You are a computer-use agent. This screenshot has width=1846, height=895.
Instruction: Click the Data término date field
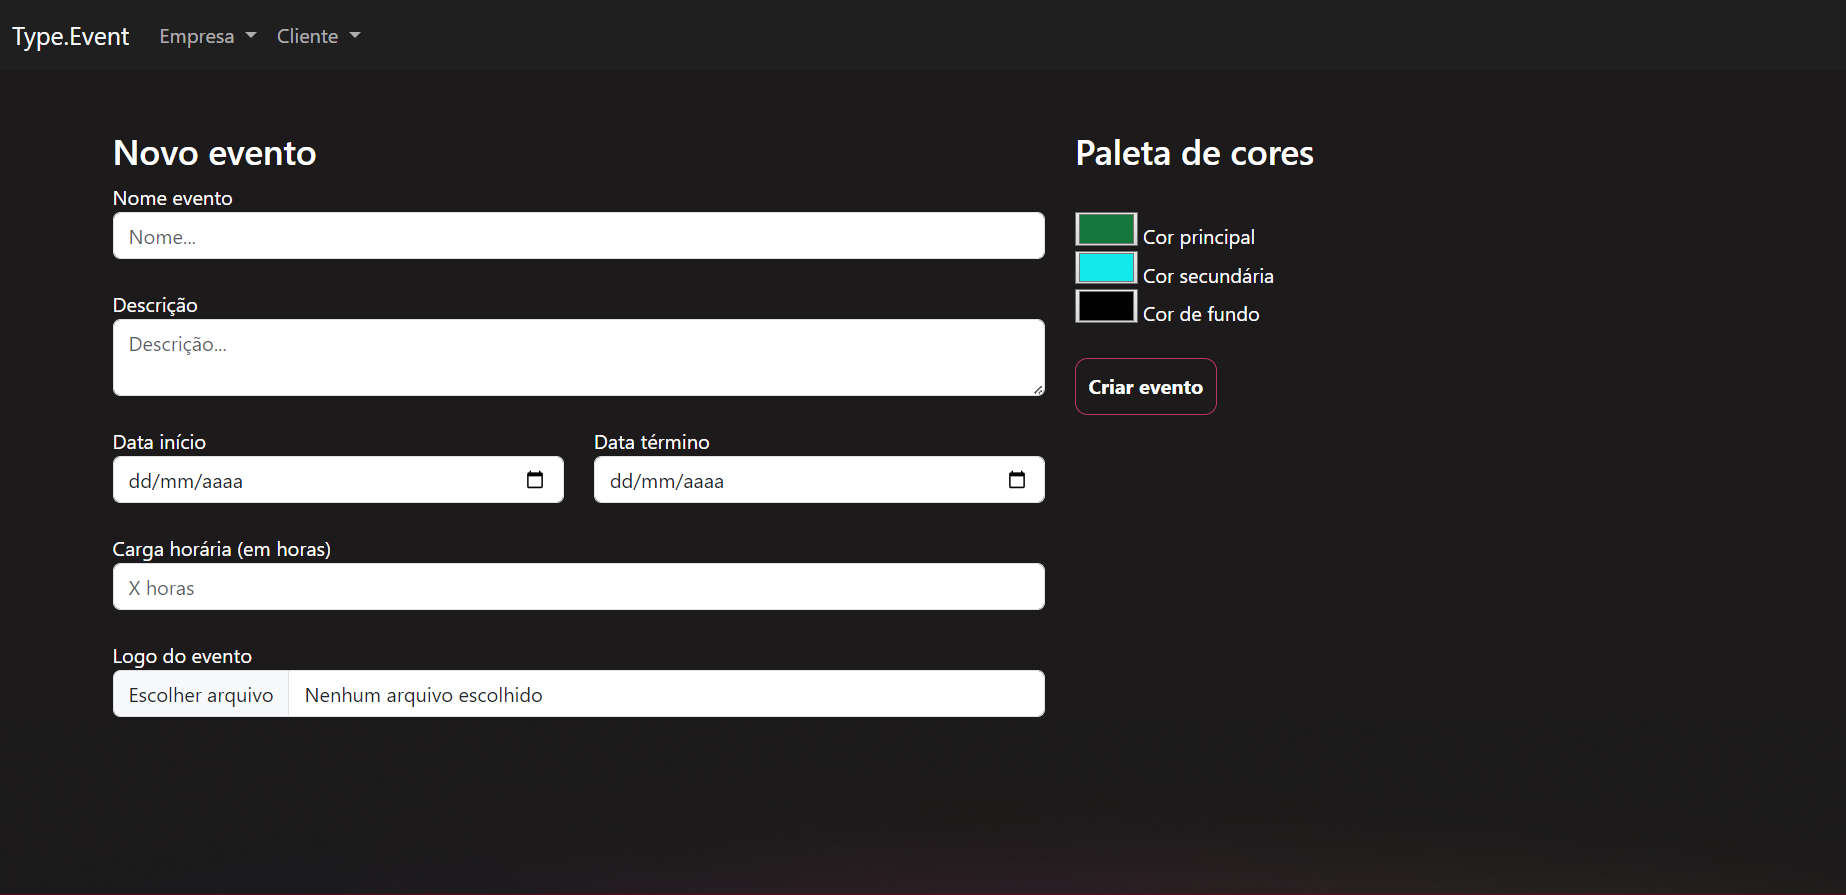819,480
